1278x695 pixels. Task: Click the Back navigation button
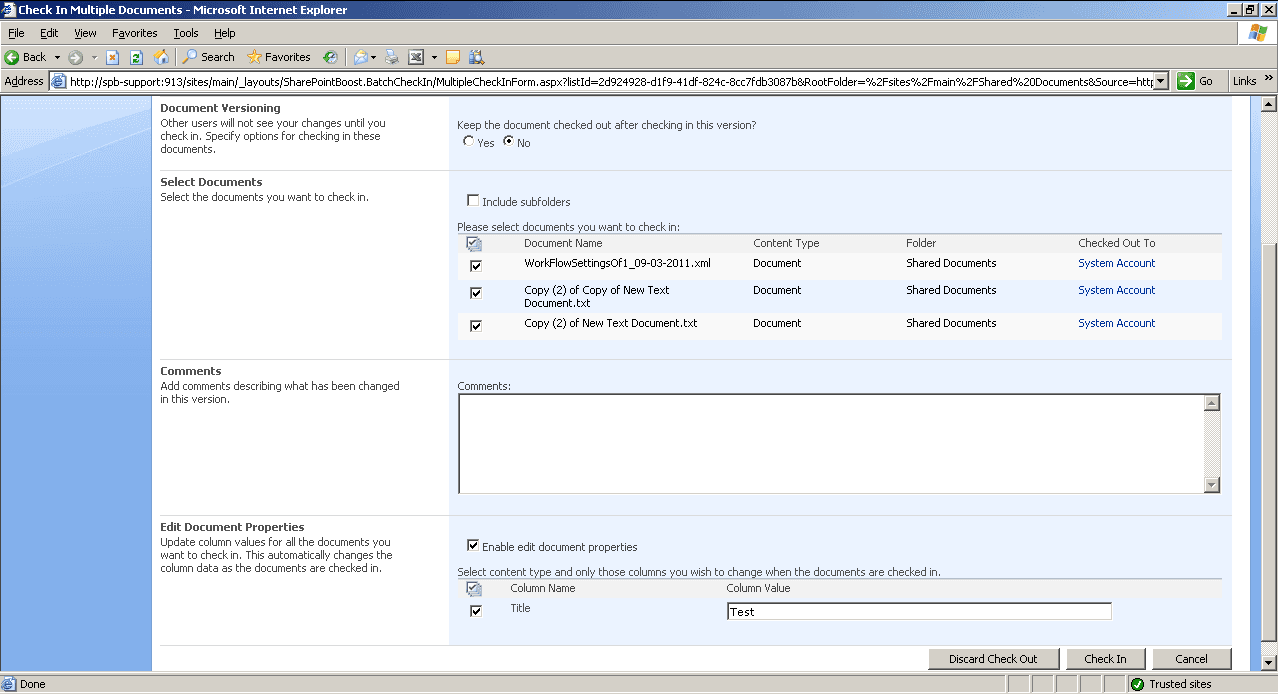[x=26, y=57]
